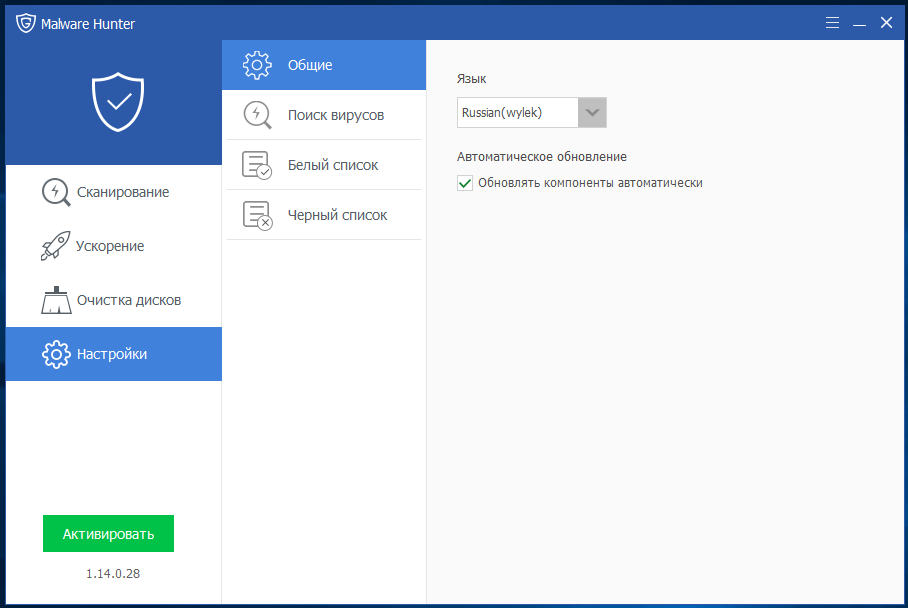Click the Очистка дисков broom icon
Viewport: 908px width, 608px height.
(x=56, y=300)
